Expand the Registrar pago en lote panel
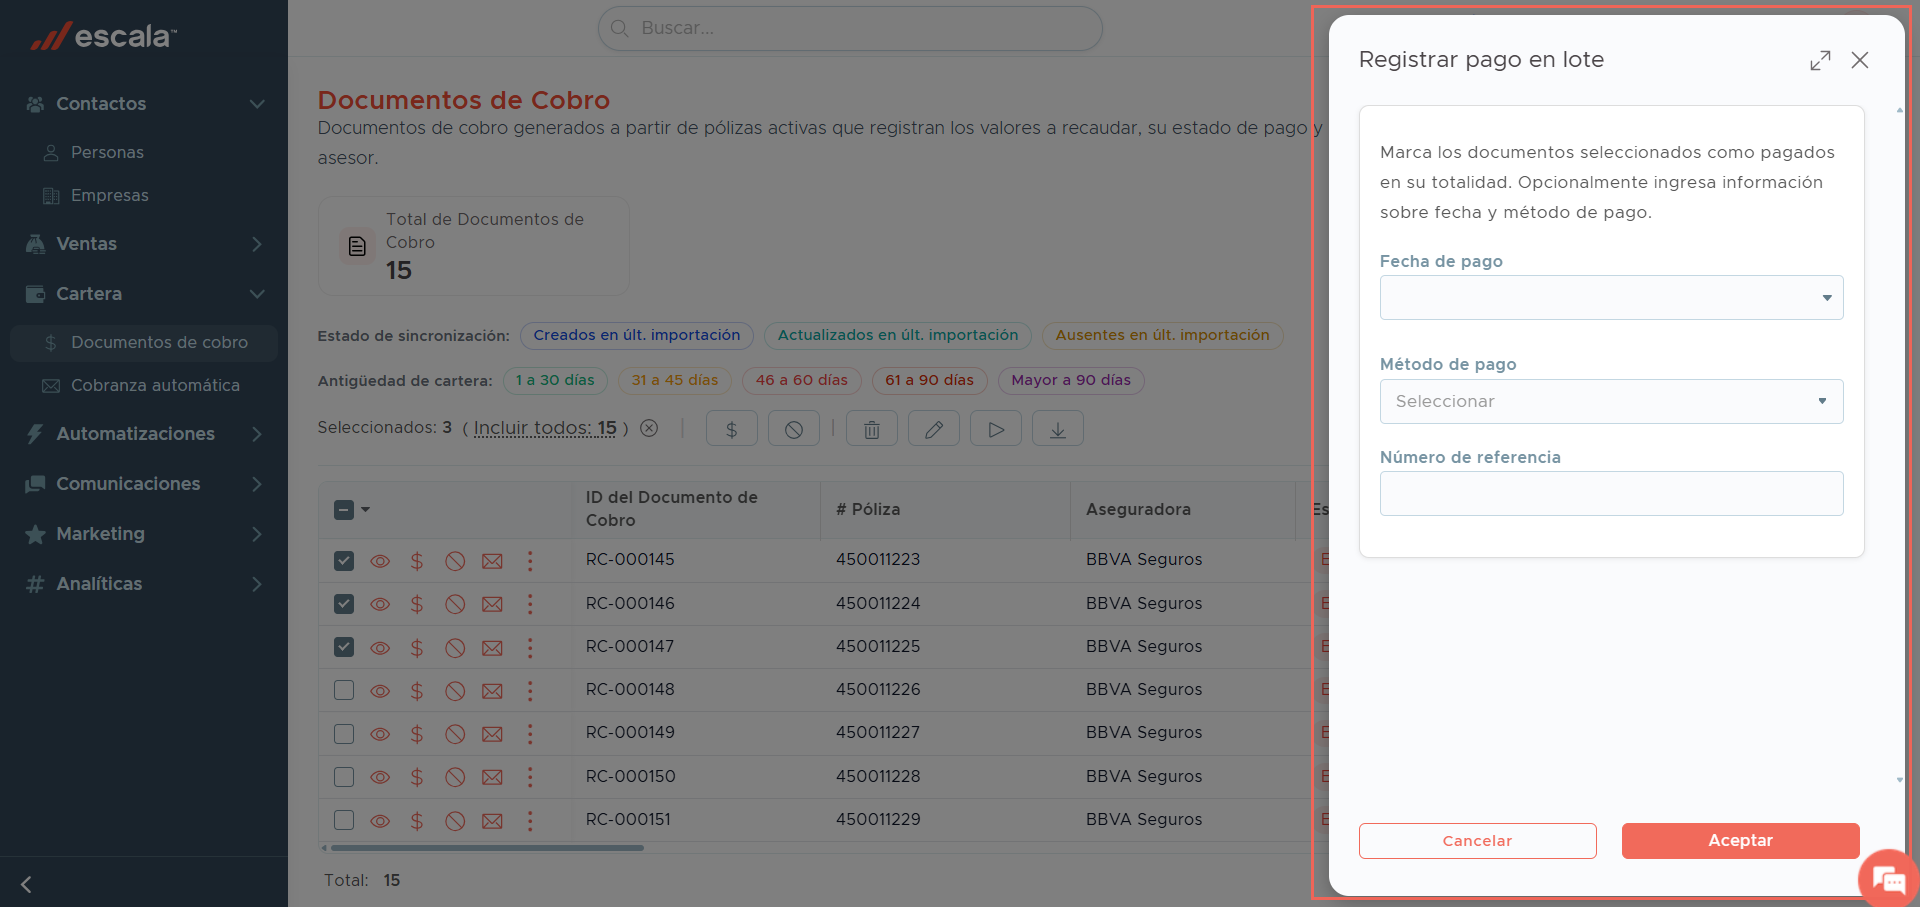1920x907 pixels. point(1820,60)
